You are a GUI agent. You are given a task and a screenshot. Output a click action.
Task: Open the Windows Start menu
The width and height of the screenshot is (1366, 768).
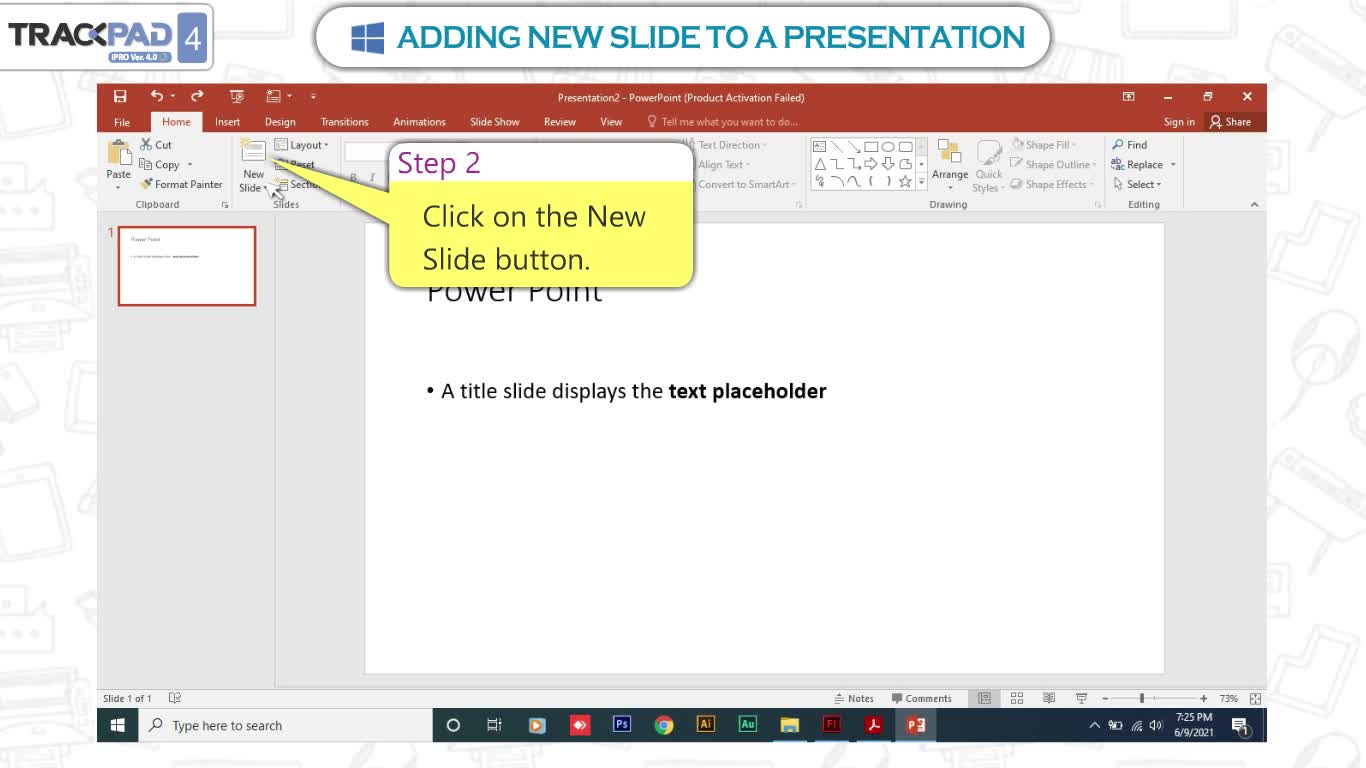117,725
